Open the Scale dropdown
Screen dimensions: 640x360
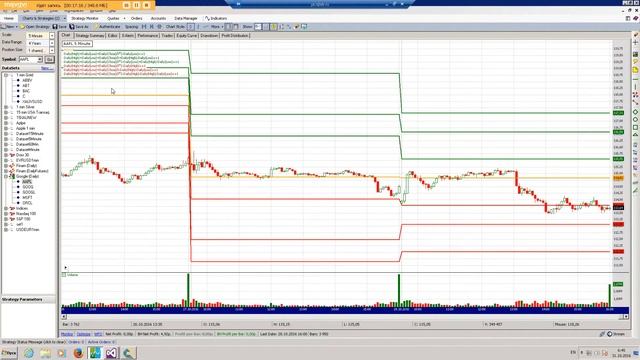tap(52, 36)
